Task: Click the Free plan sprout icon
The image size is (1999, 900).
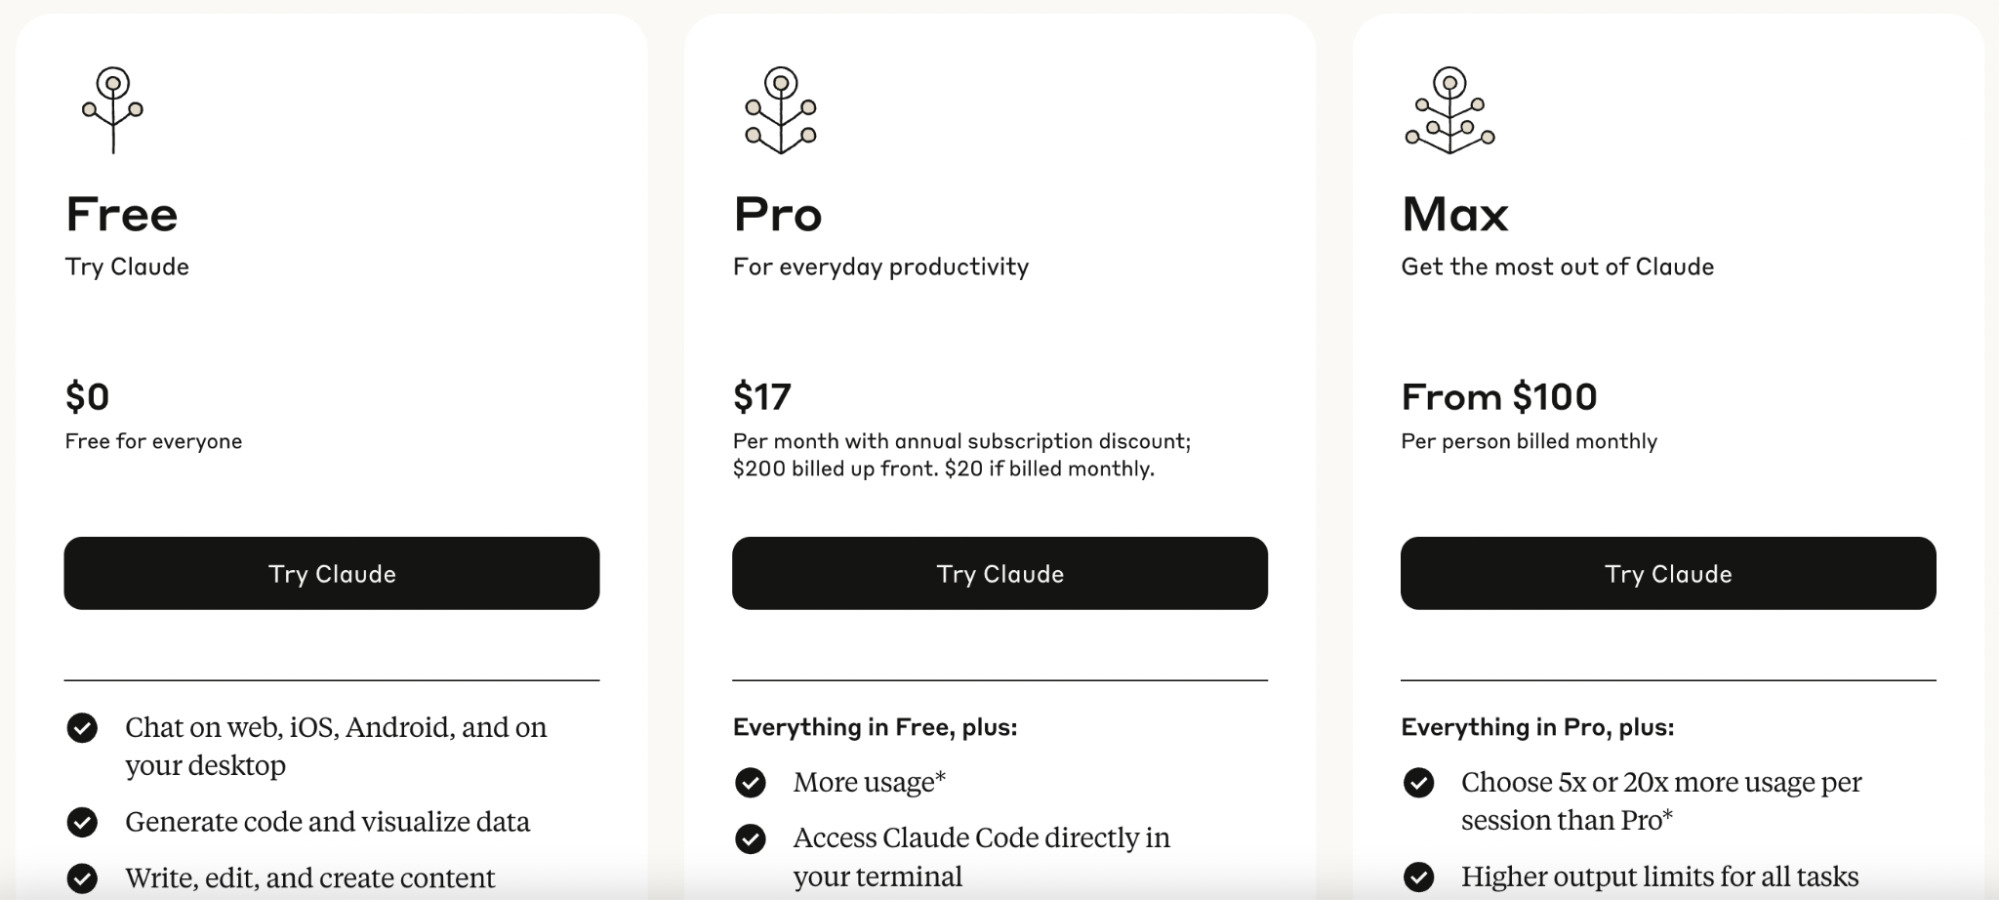Action: point(113,110)
